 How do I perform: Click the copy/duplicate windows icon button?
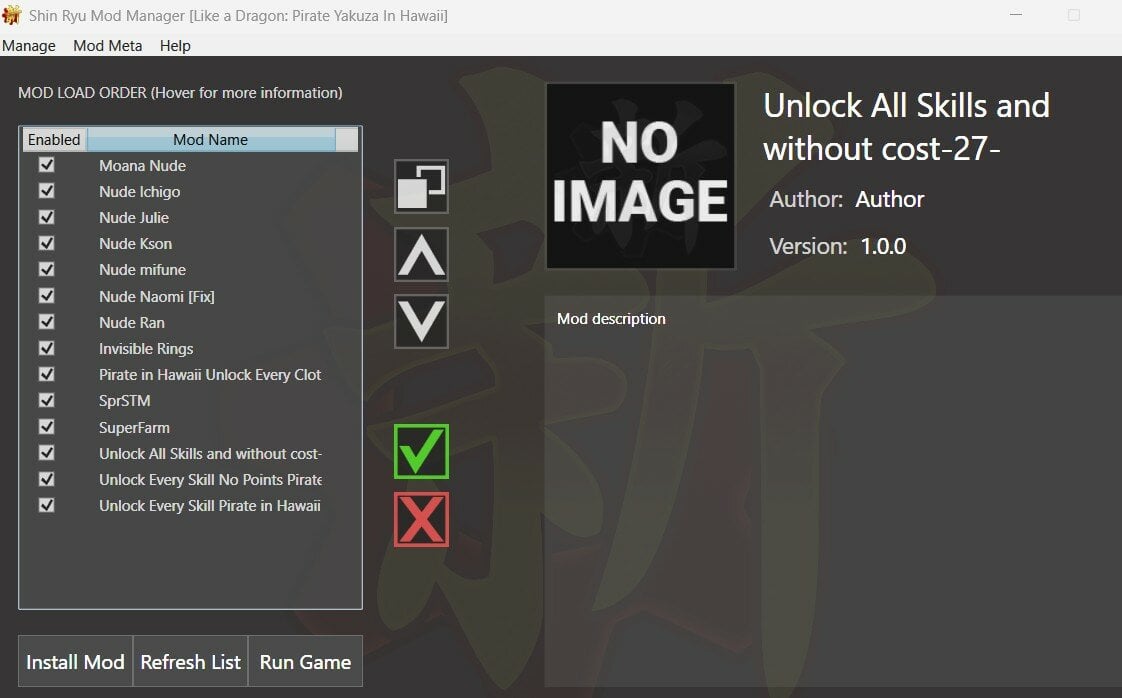click(x=421, y=186)
